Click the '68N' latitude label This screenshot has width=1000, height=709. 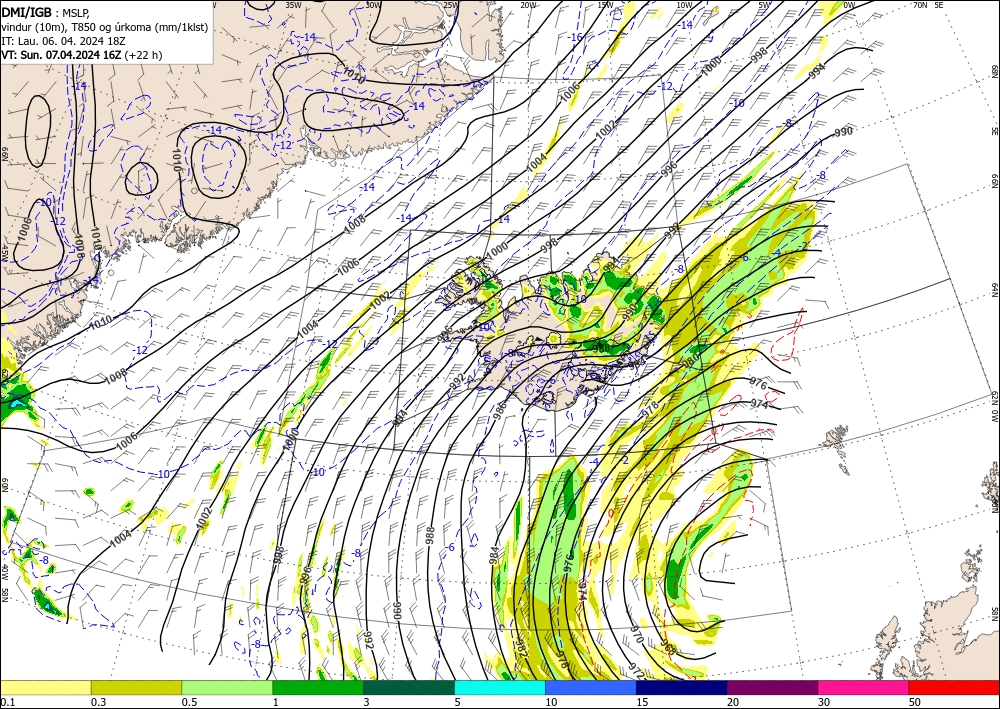tap(994, 71)
